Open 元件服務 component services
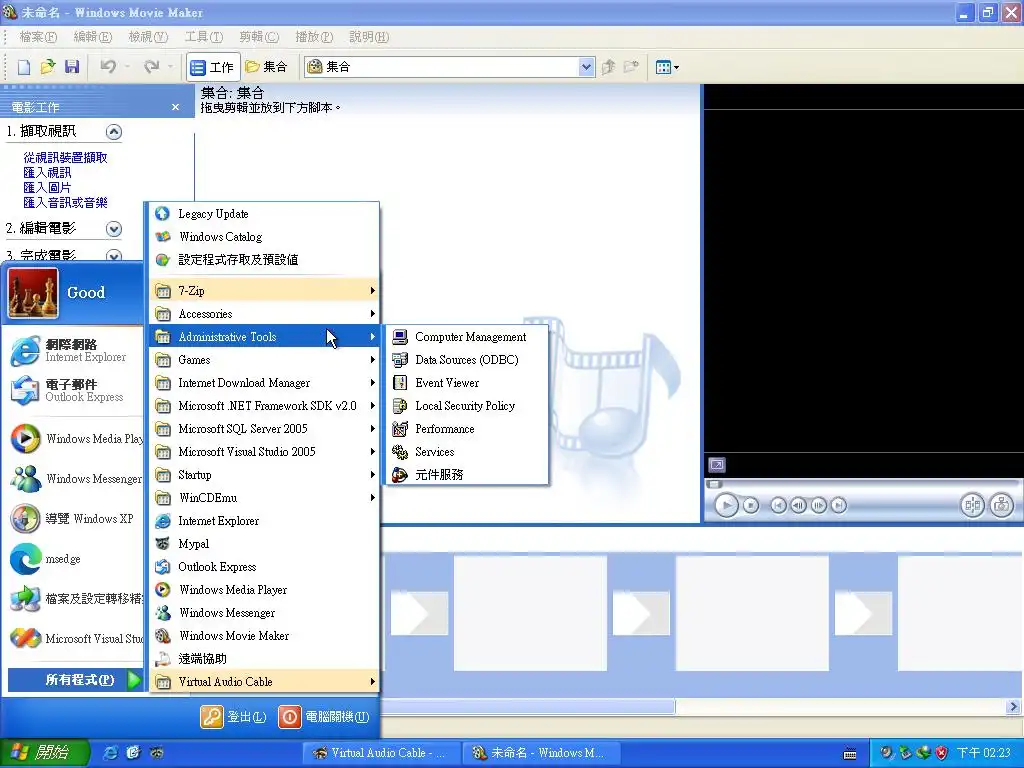 (x=467, y=475)
